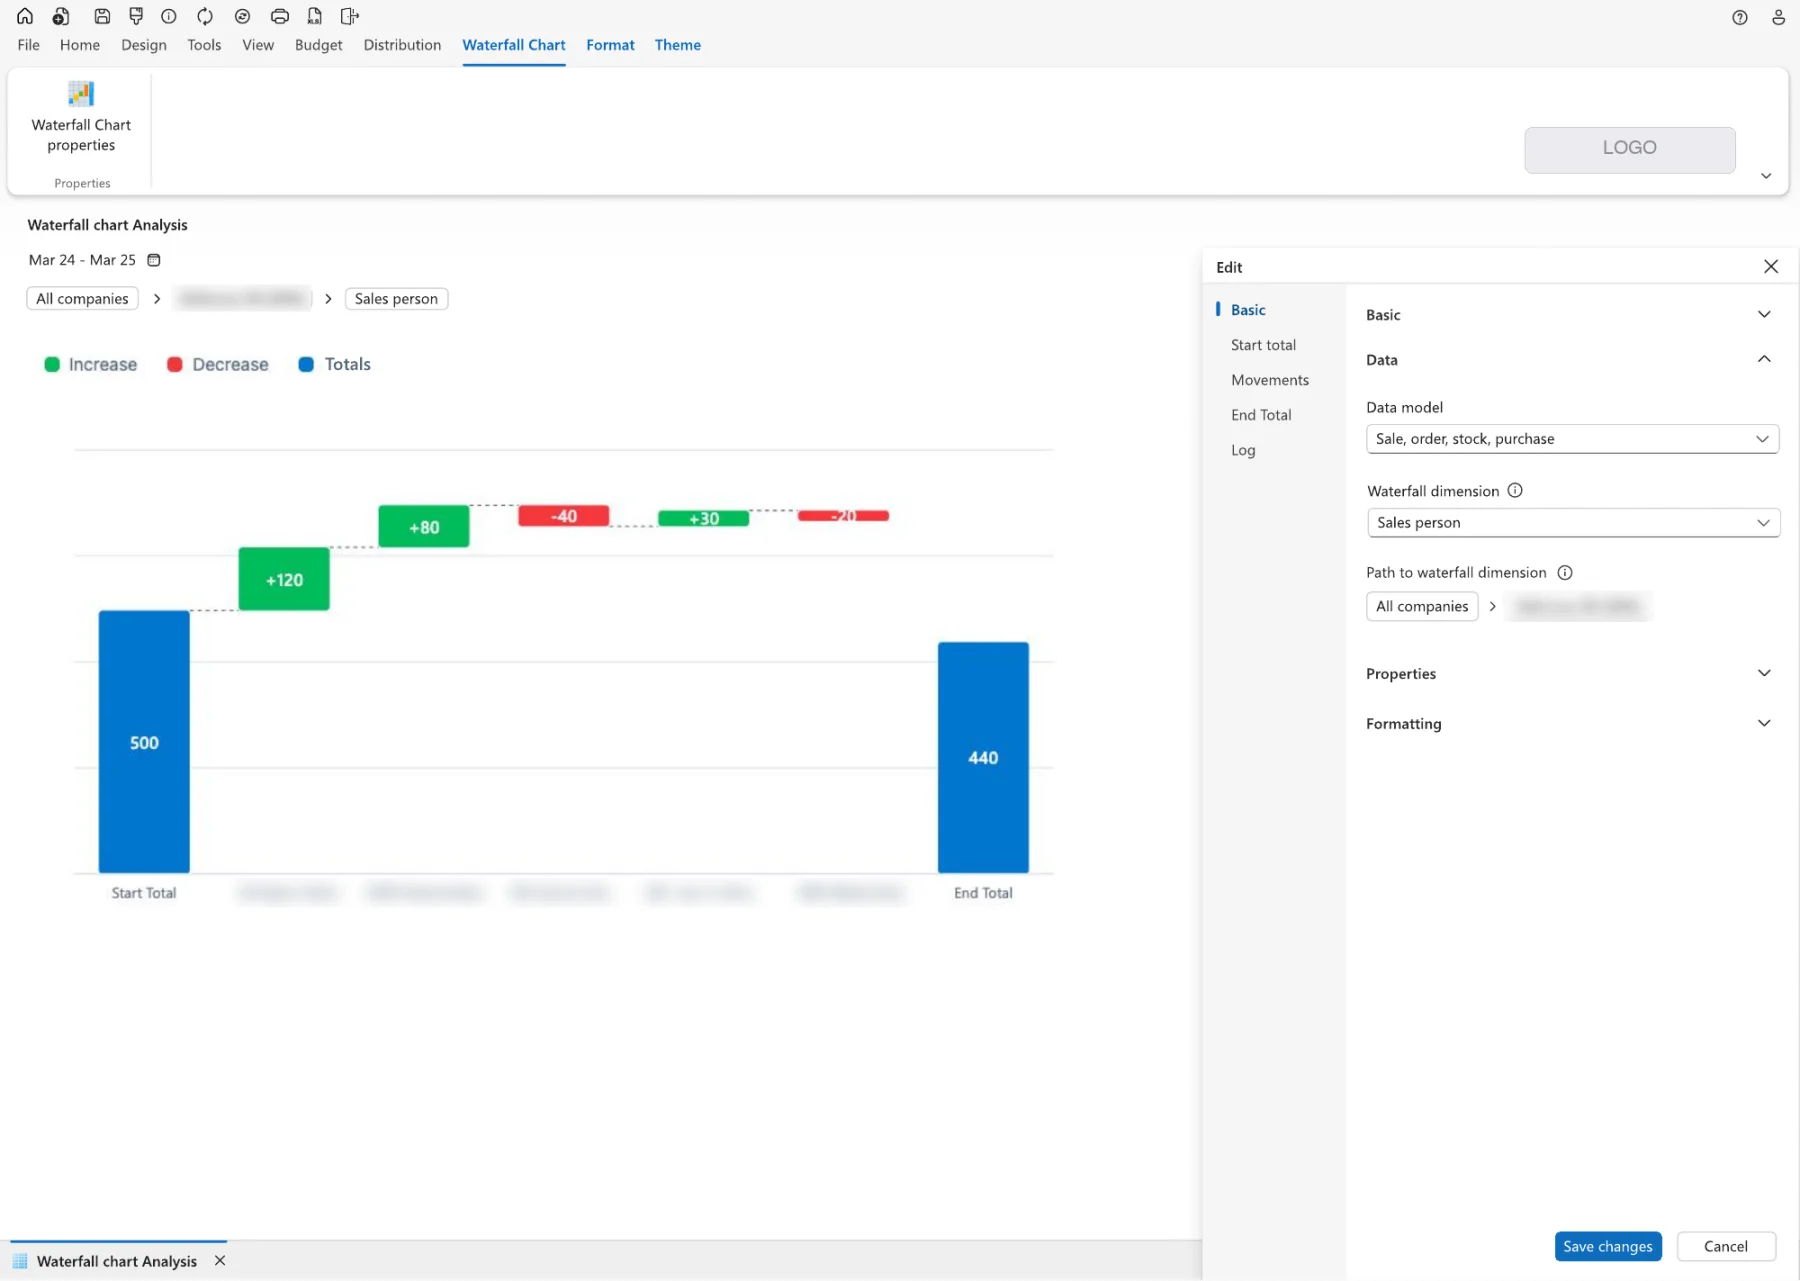The height and width of the screenshot is (1281, 1800).
Task: Click the refresh arrows icon
Action: (x=205, y=16)
